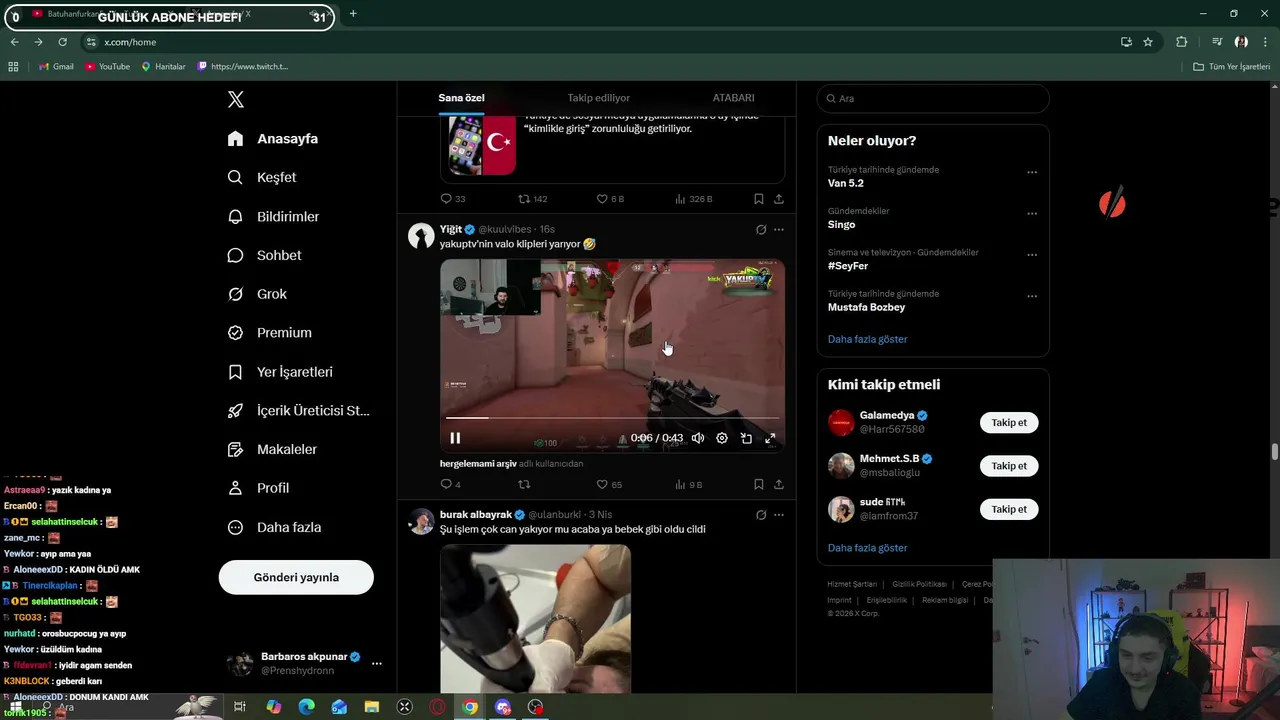Bookmark Yiğit's post
The image size is (1280, 720).
click(x=759, y=484)
